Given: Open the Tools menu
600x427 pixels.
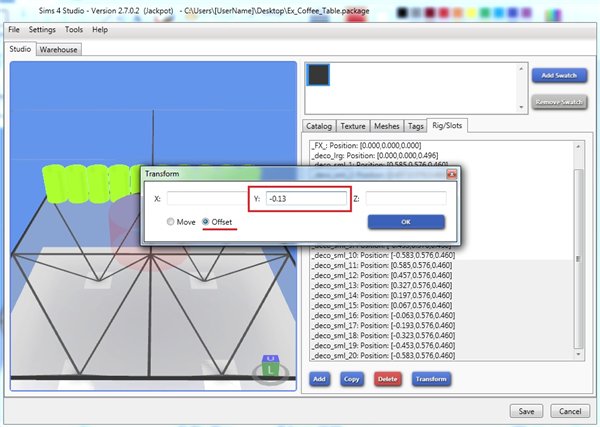Looking at the screenshot, I should coord(73,30).
